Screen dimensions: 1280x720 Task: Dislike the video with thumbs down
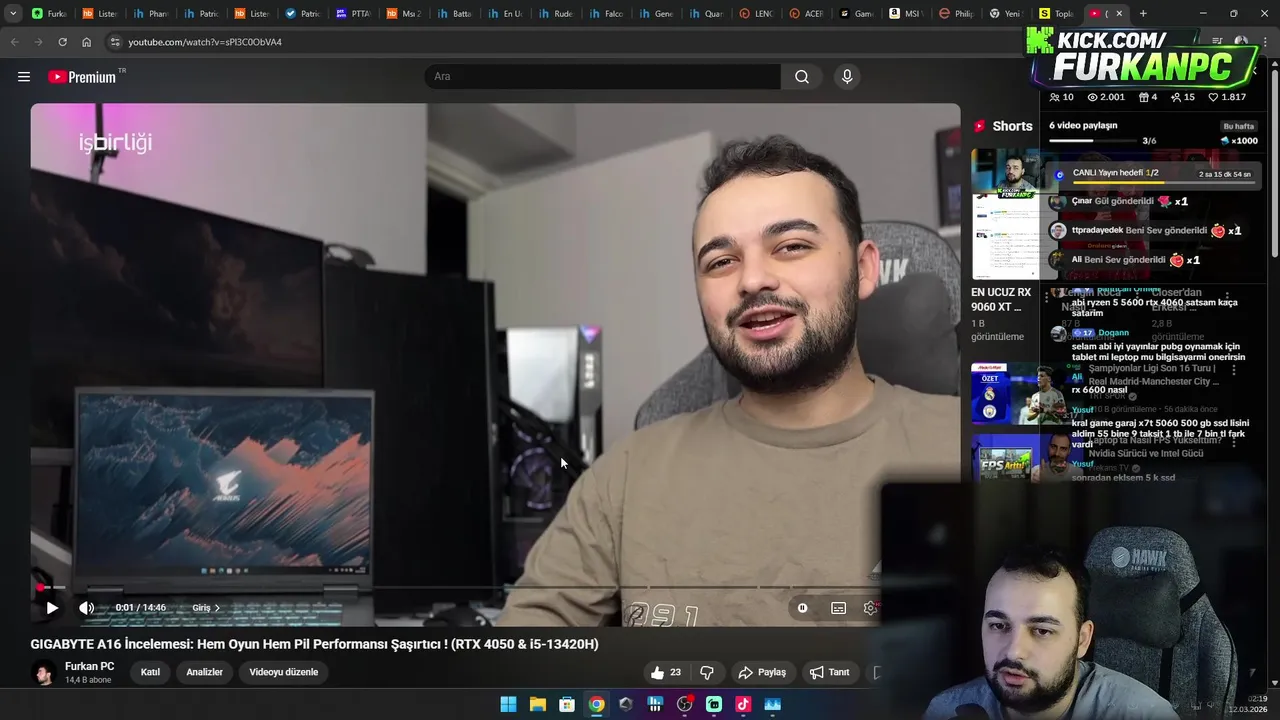tap(707, 672)
